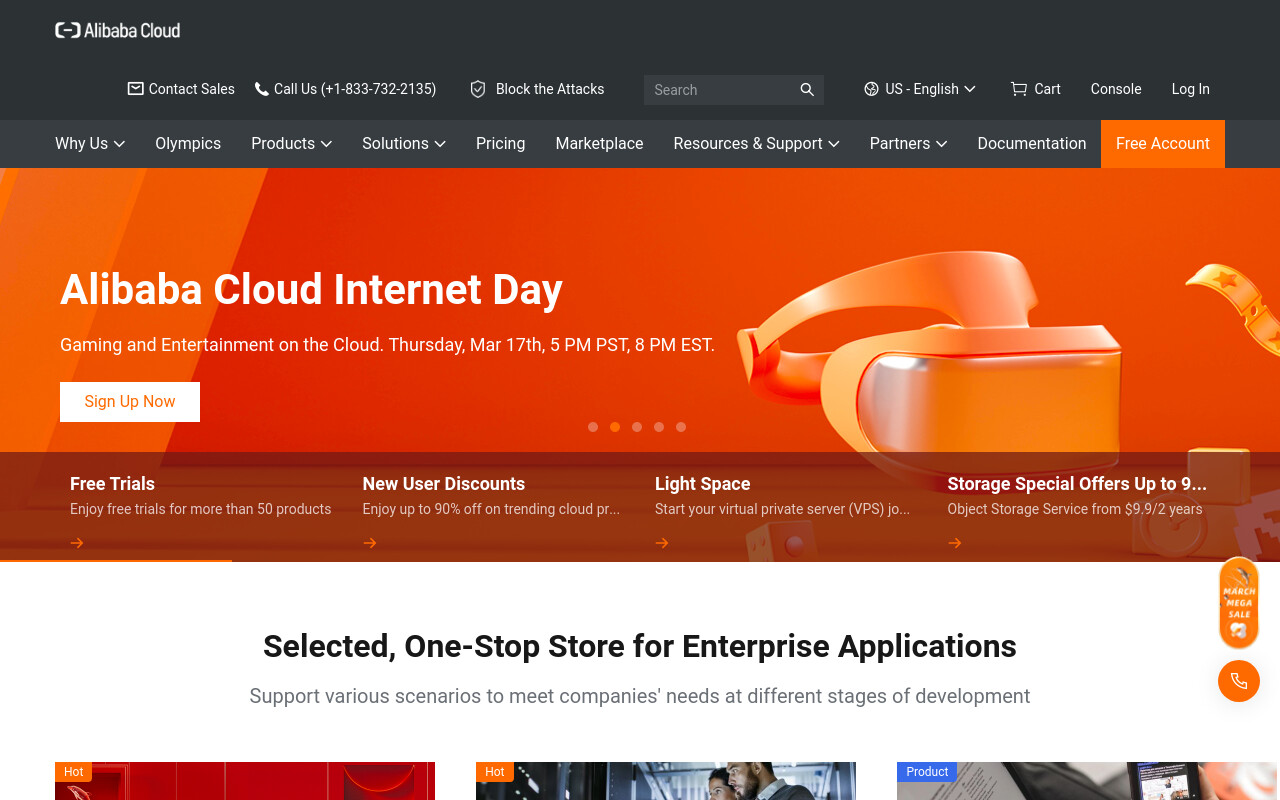1280x800 pixels.
Task: Click the shield icon beside Block the Attacks
Action: (478, 89)
